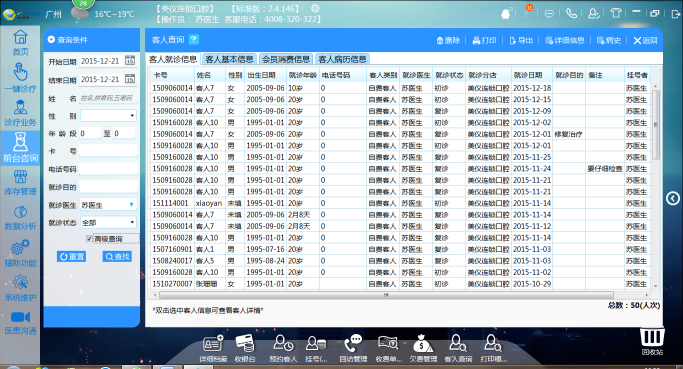Toggle the 高级查询 checkbox
The height and width of the screenshot is (369, 683).
pyautogui.click(x=89, y=239)
